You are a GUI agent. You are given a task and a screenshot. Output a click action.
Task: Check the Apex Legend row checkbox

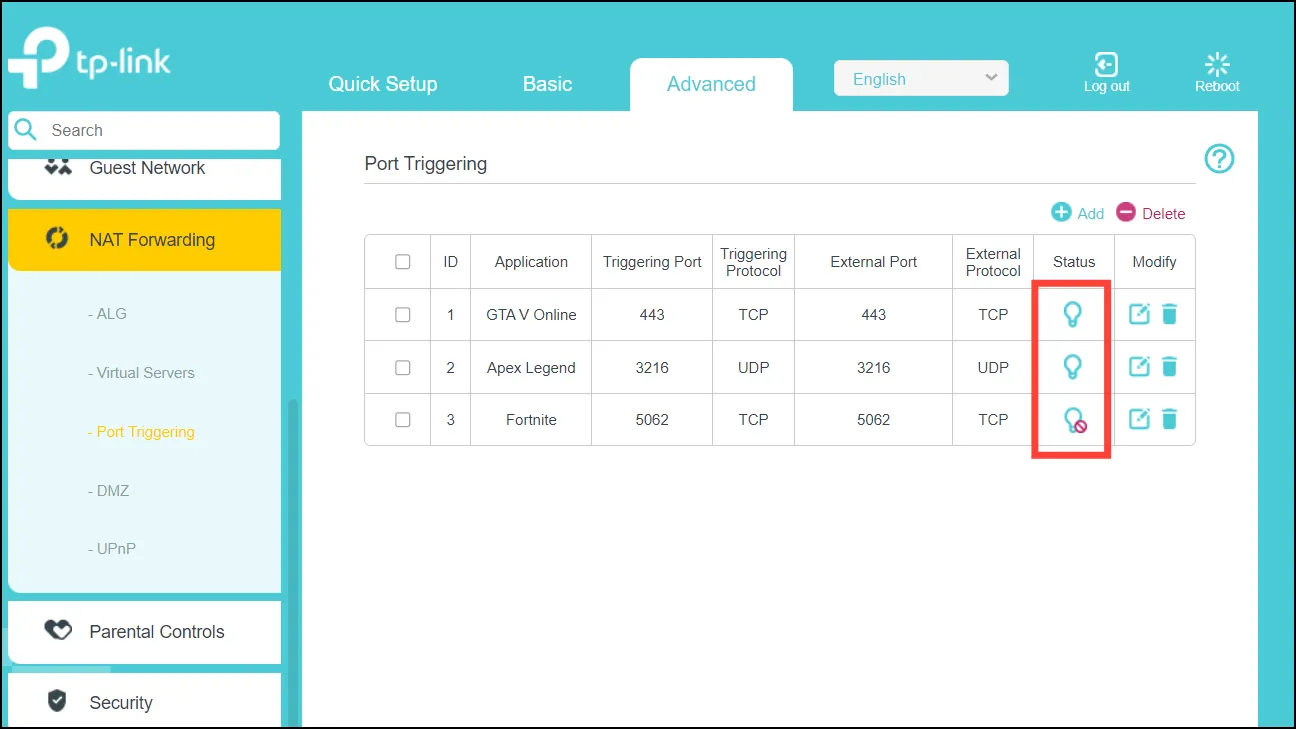point(403,367)
